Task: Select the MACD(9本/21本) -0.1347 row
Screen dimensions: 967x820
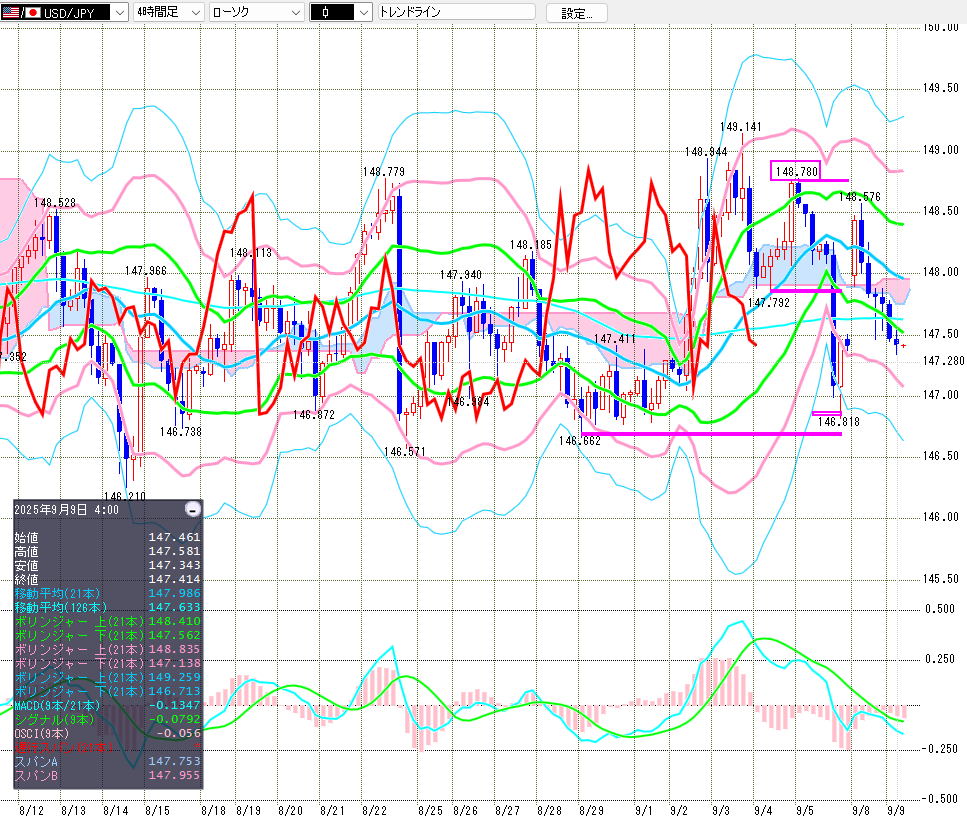Action: coord(107,705)
